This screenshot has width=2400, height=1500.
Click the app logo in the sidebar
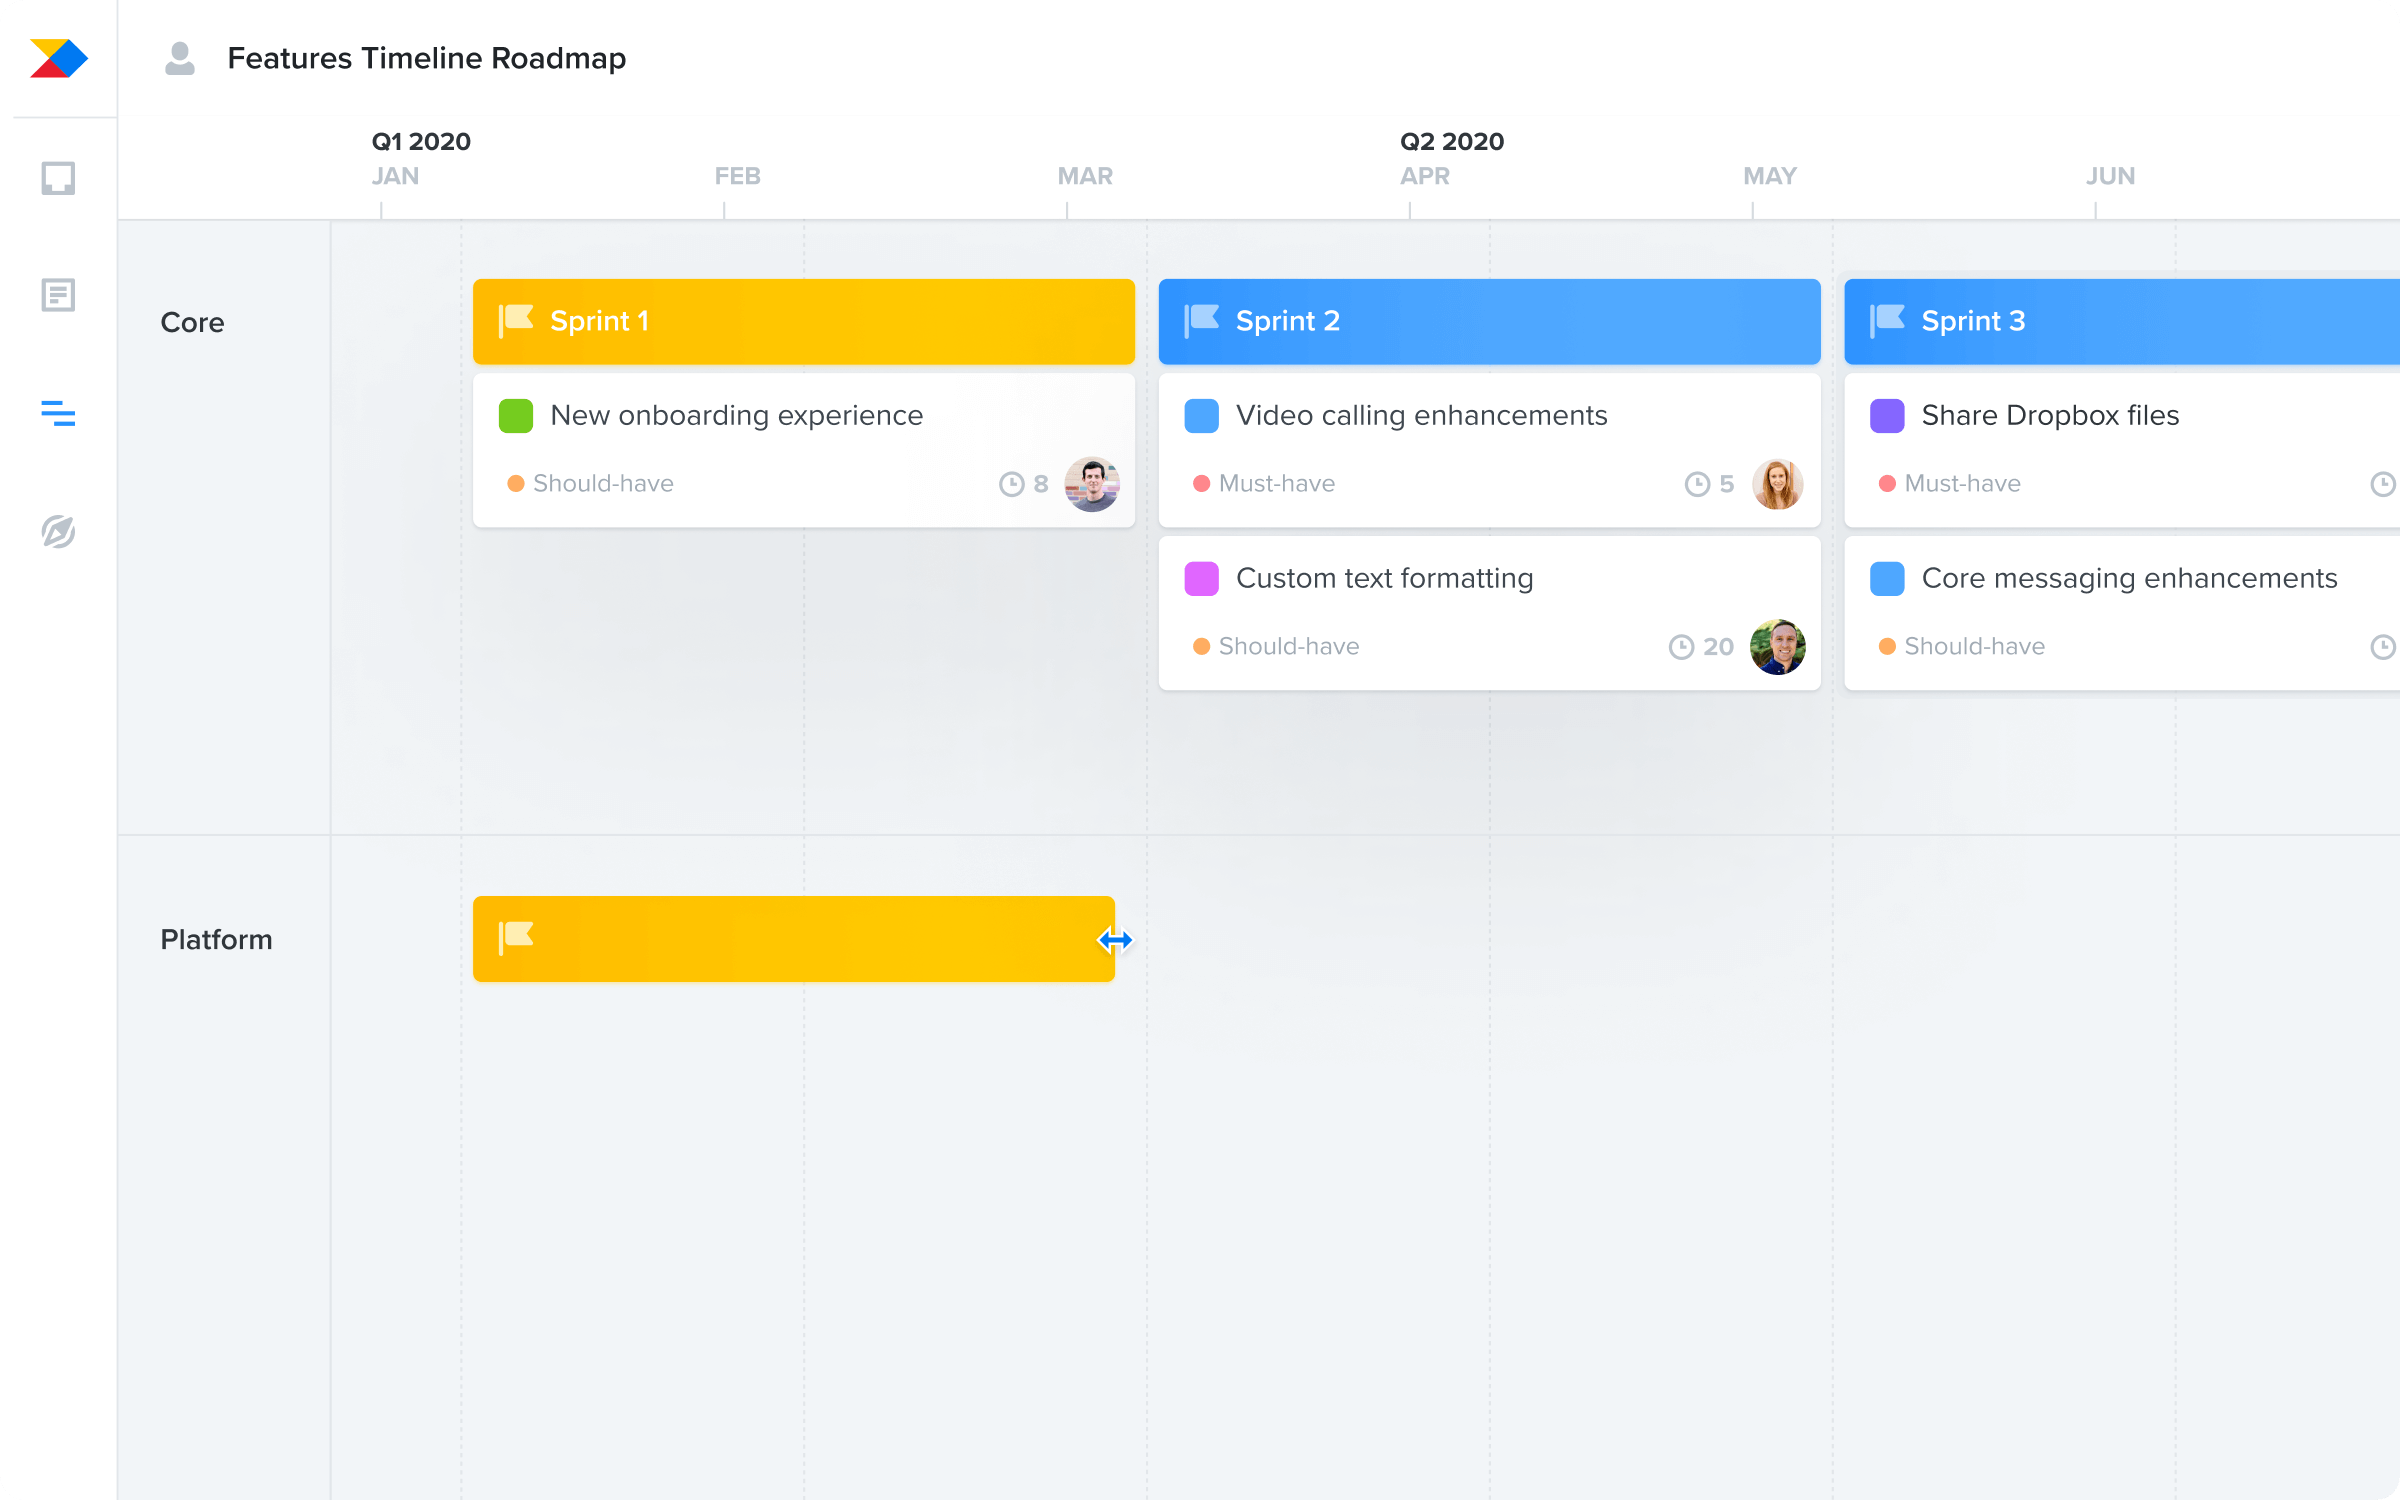pyautogui.click(x=59, y=59)
